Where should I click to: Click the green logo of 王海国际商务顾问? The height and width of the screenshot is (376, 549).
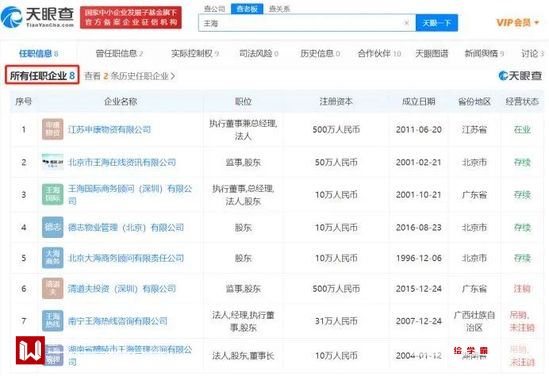coord(53,194)
